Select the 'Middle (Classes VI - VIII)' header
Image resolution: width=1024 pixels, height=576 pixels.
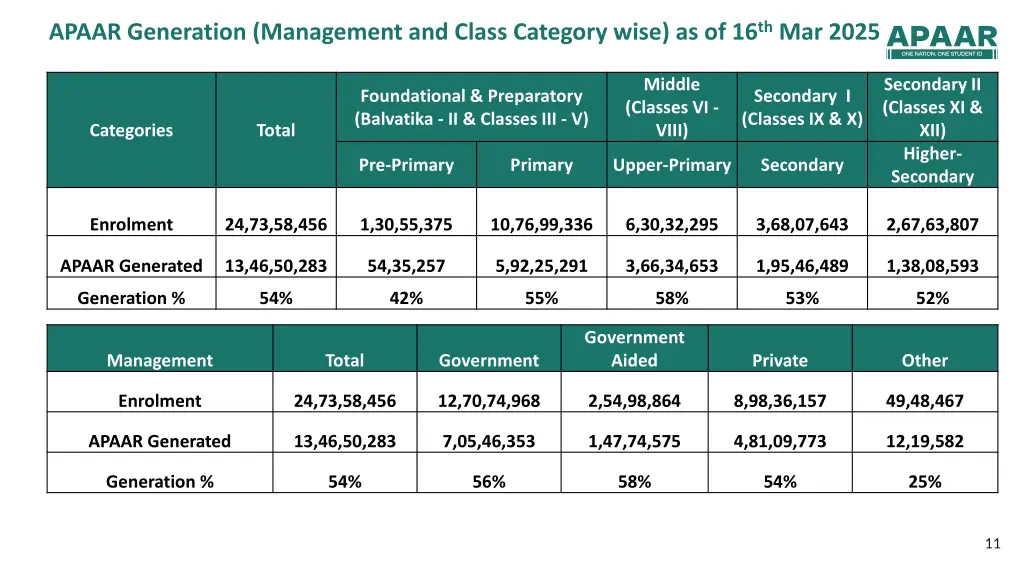click(x=672, y=107)
